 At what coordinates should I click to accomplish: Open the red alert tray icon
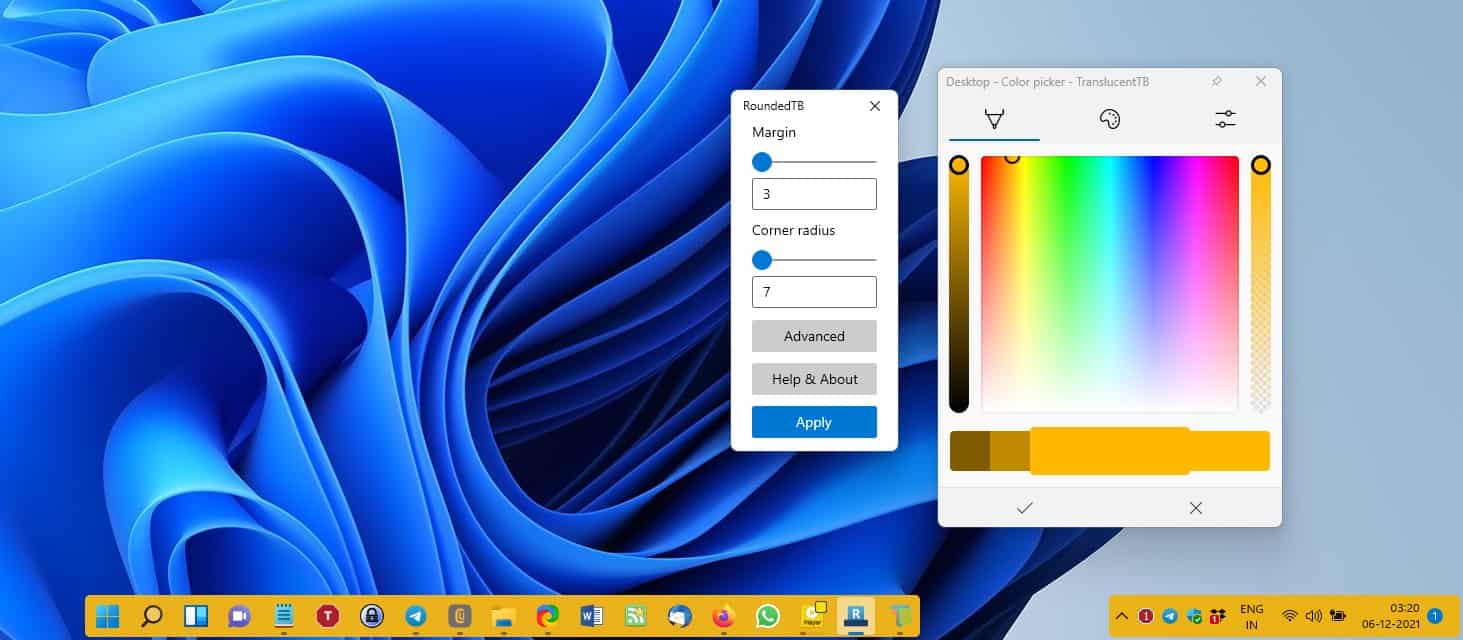coord(1146,616)
